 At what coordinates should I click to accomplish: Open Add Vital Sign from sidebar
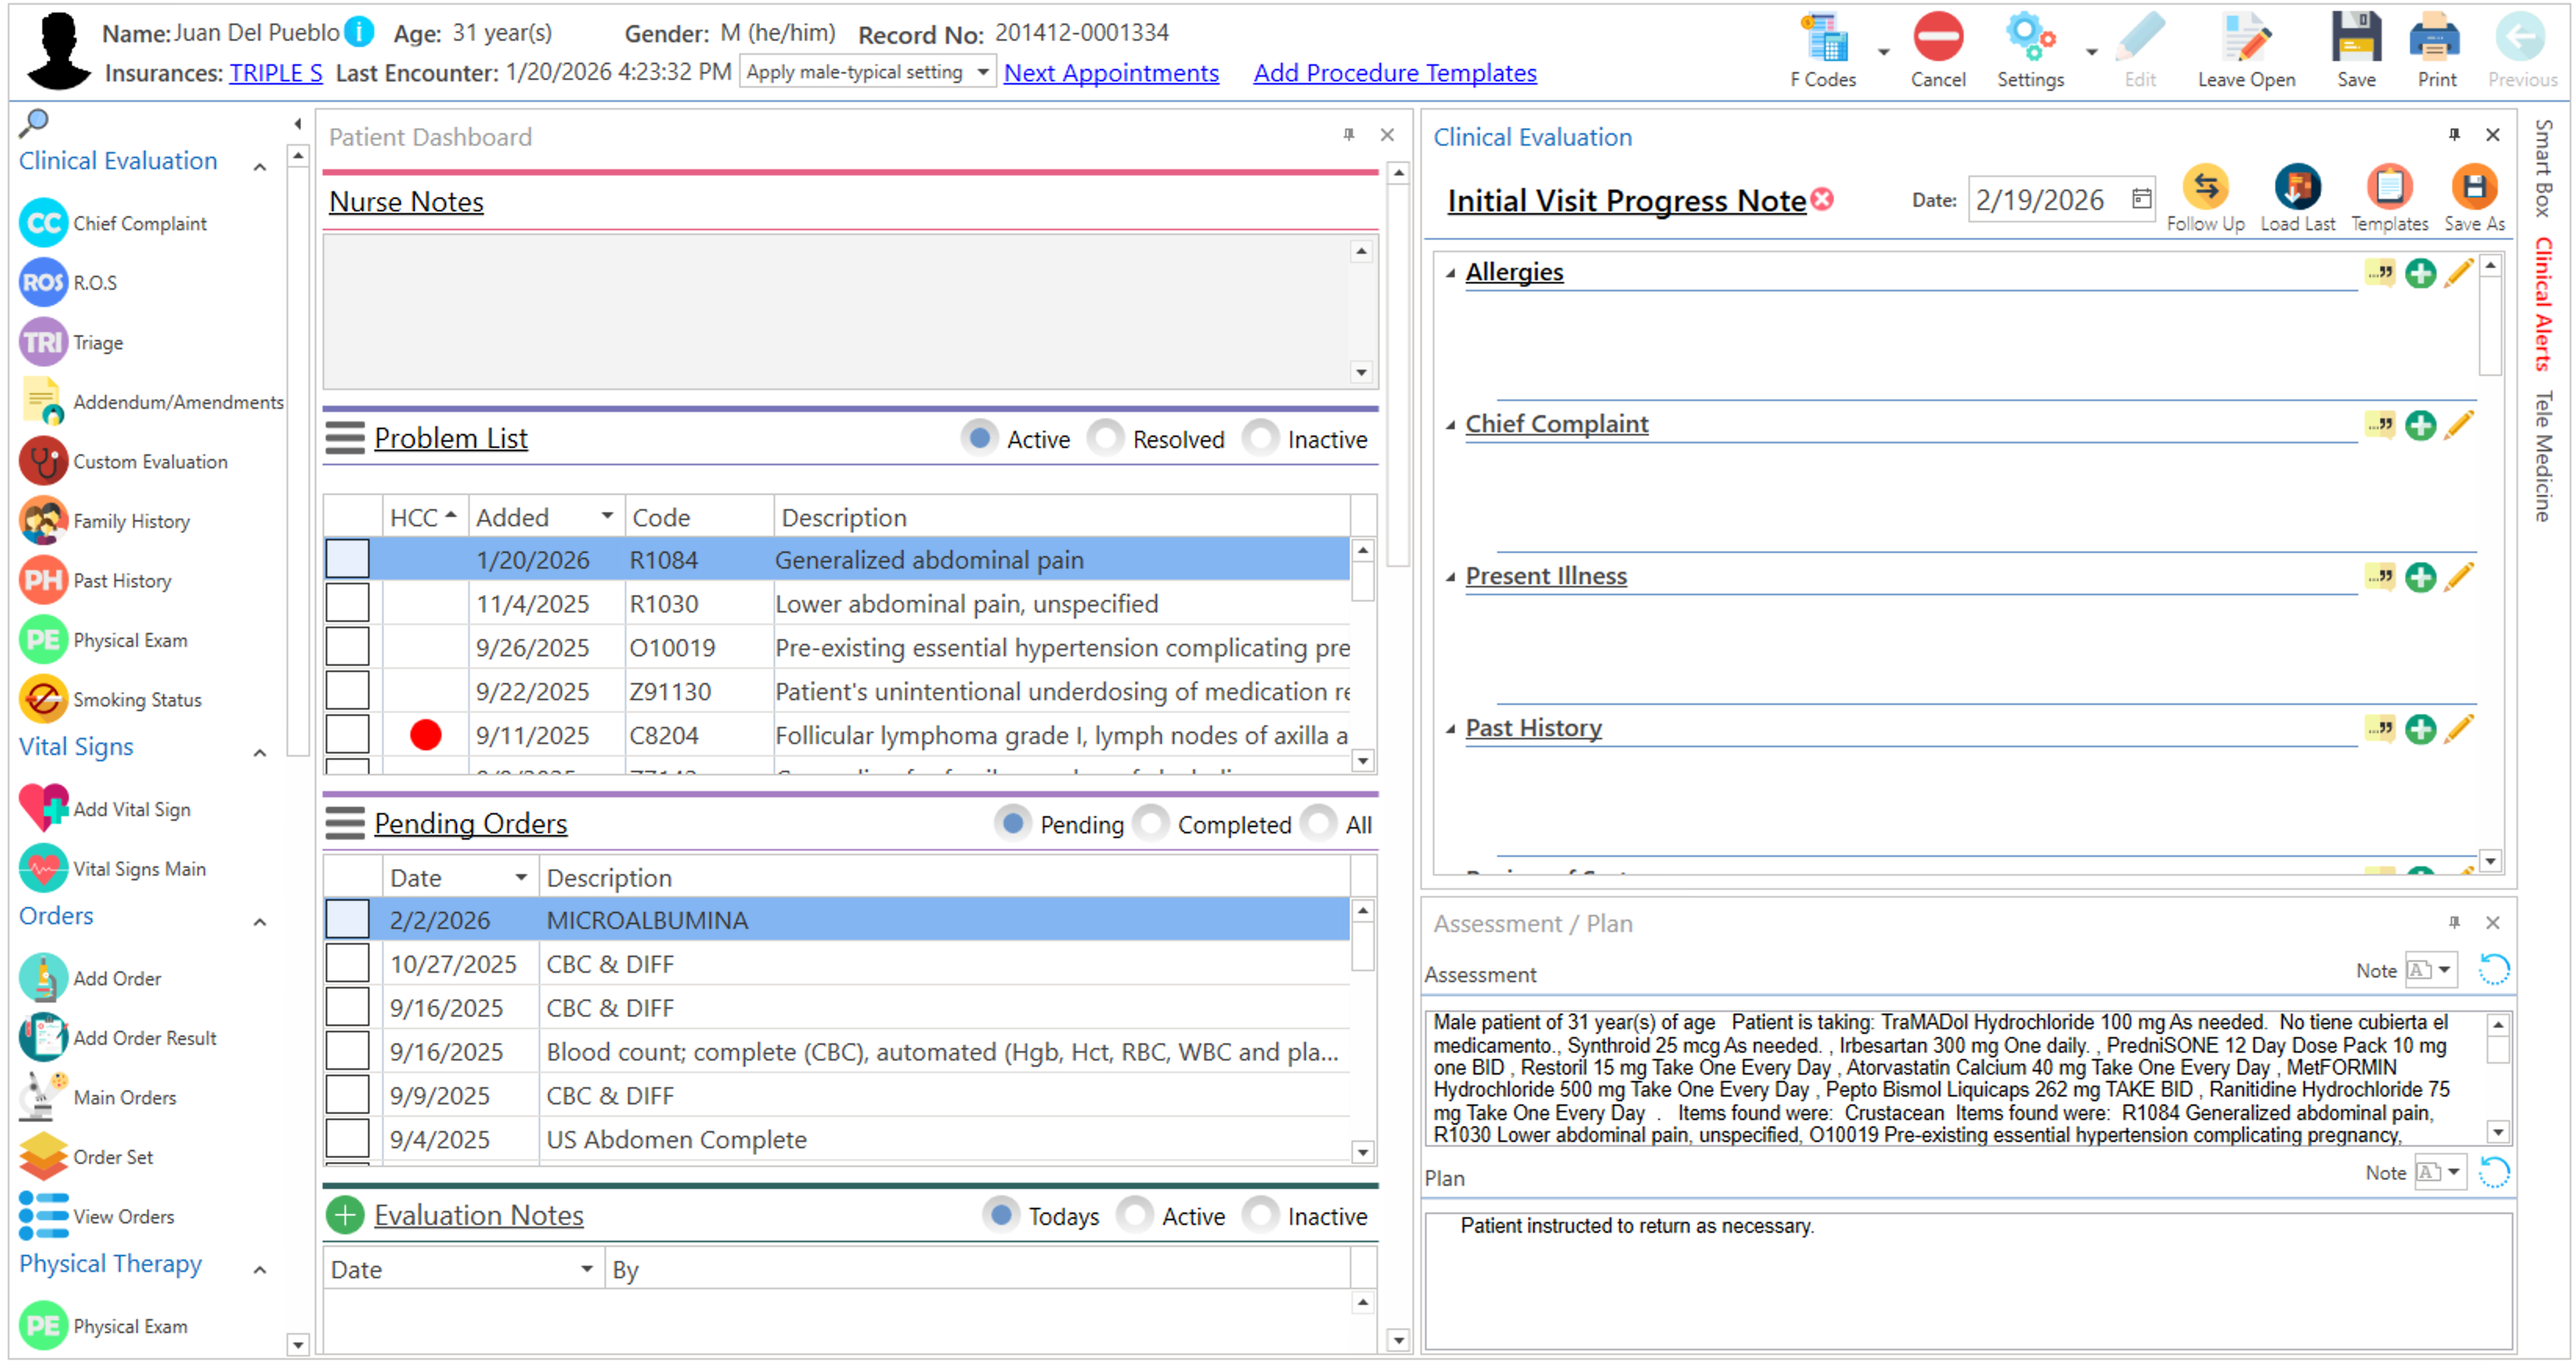(x=131, y=809)
